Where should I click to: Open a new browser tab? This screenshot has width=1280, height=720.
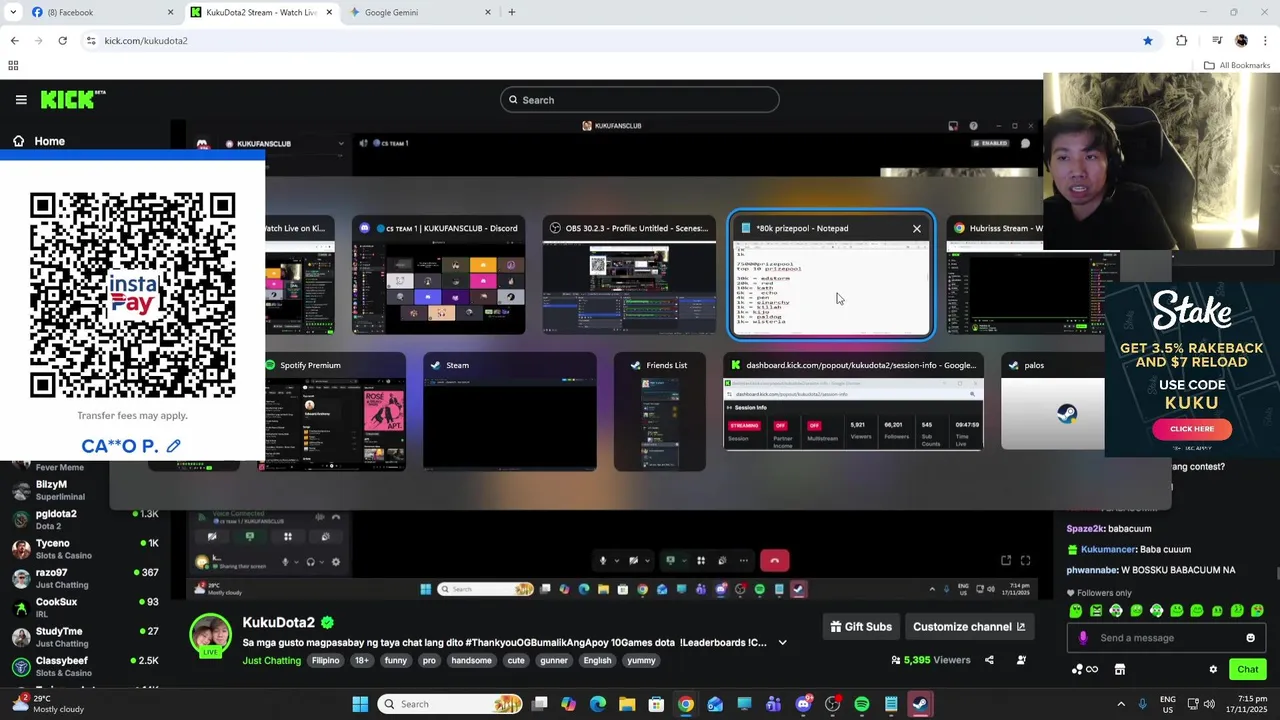512,12
